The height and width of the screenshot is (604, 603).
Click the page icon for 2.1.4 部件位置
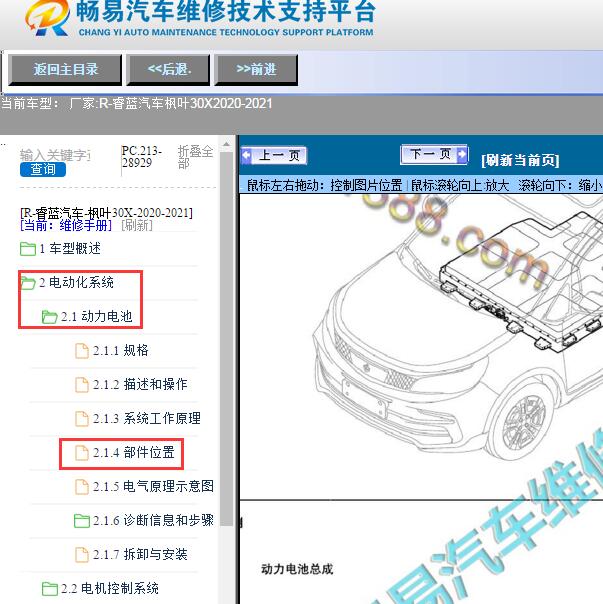tap(81, 453)
